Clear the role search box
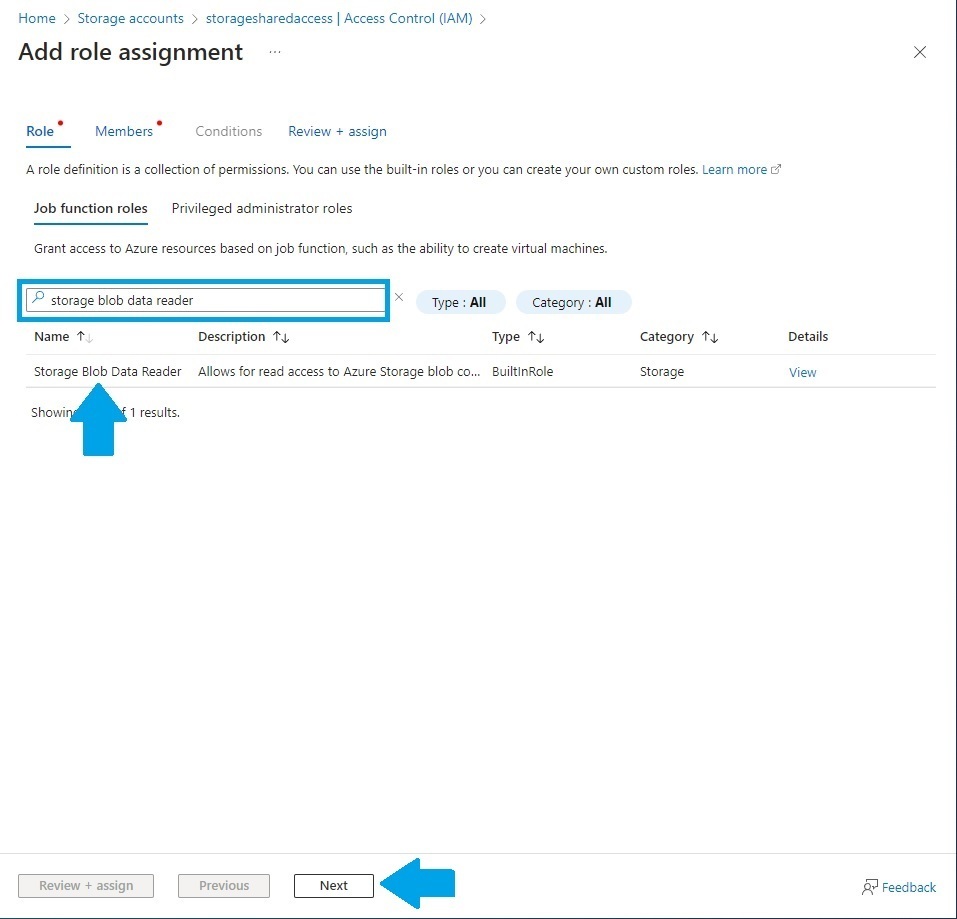Viewport: 957px width, 919px height. coord(399,297)
